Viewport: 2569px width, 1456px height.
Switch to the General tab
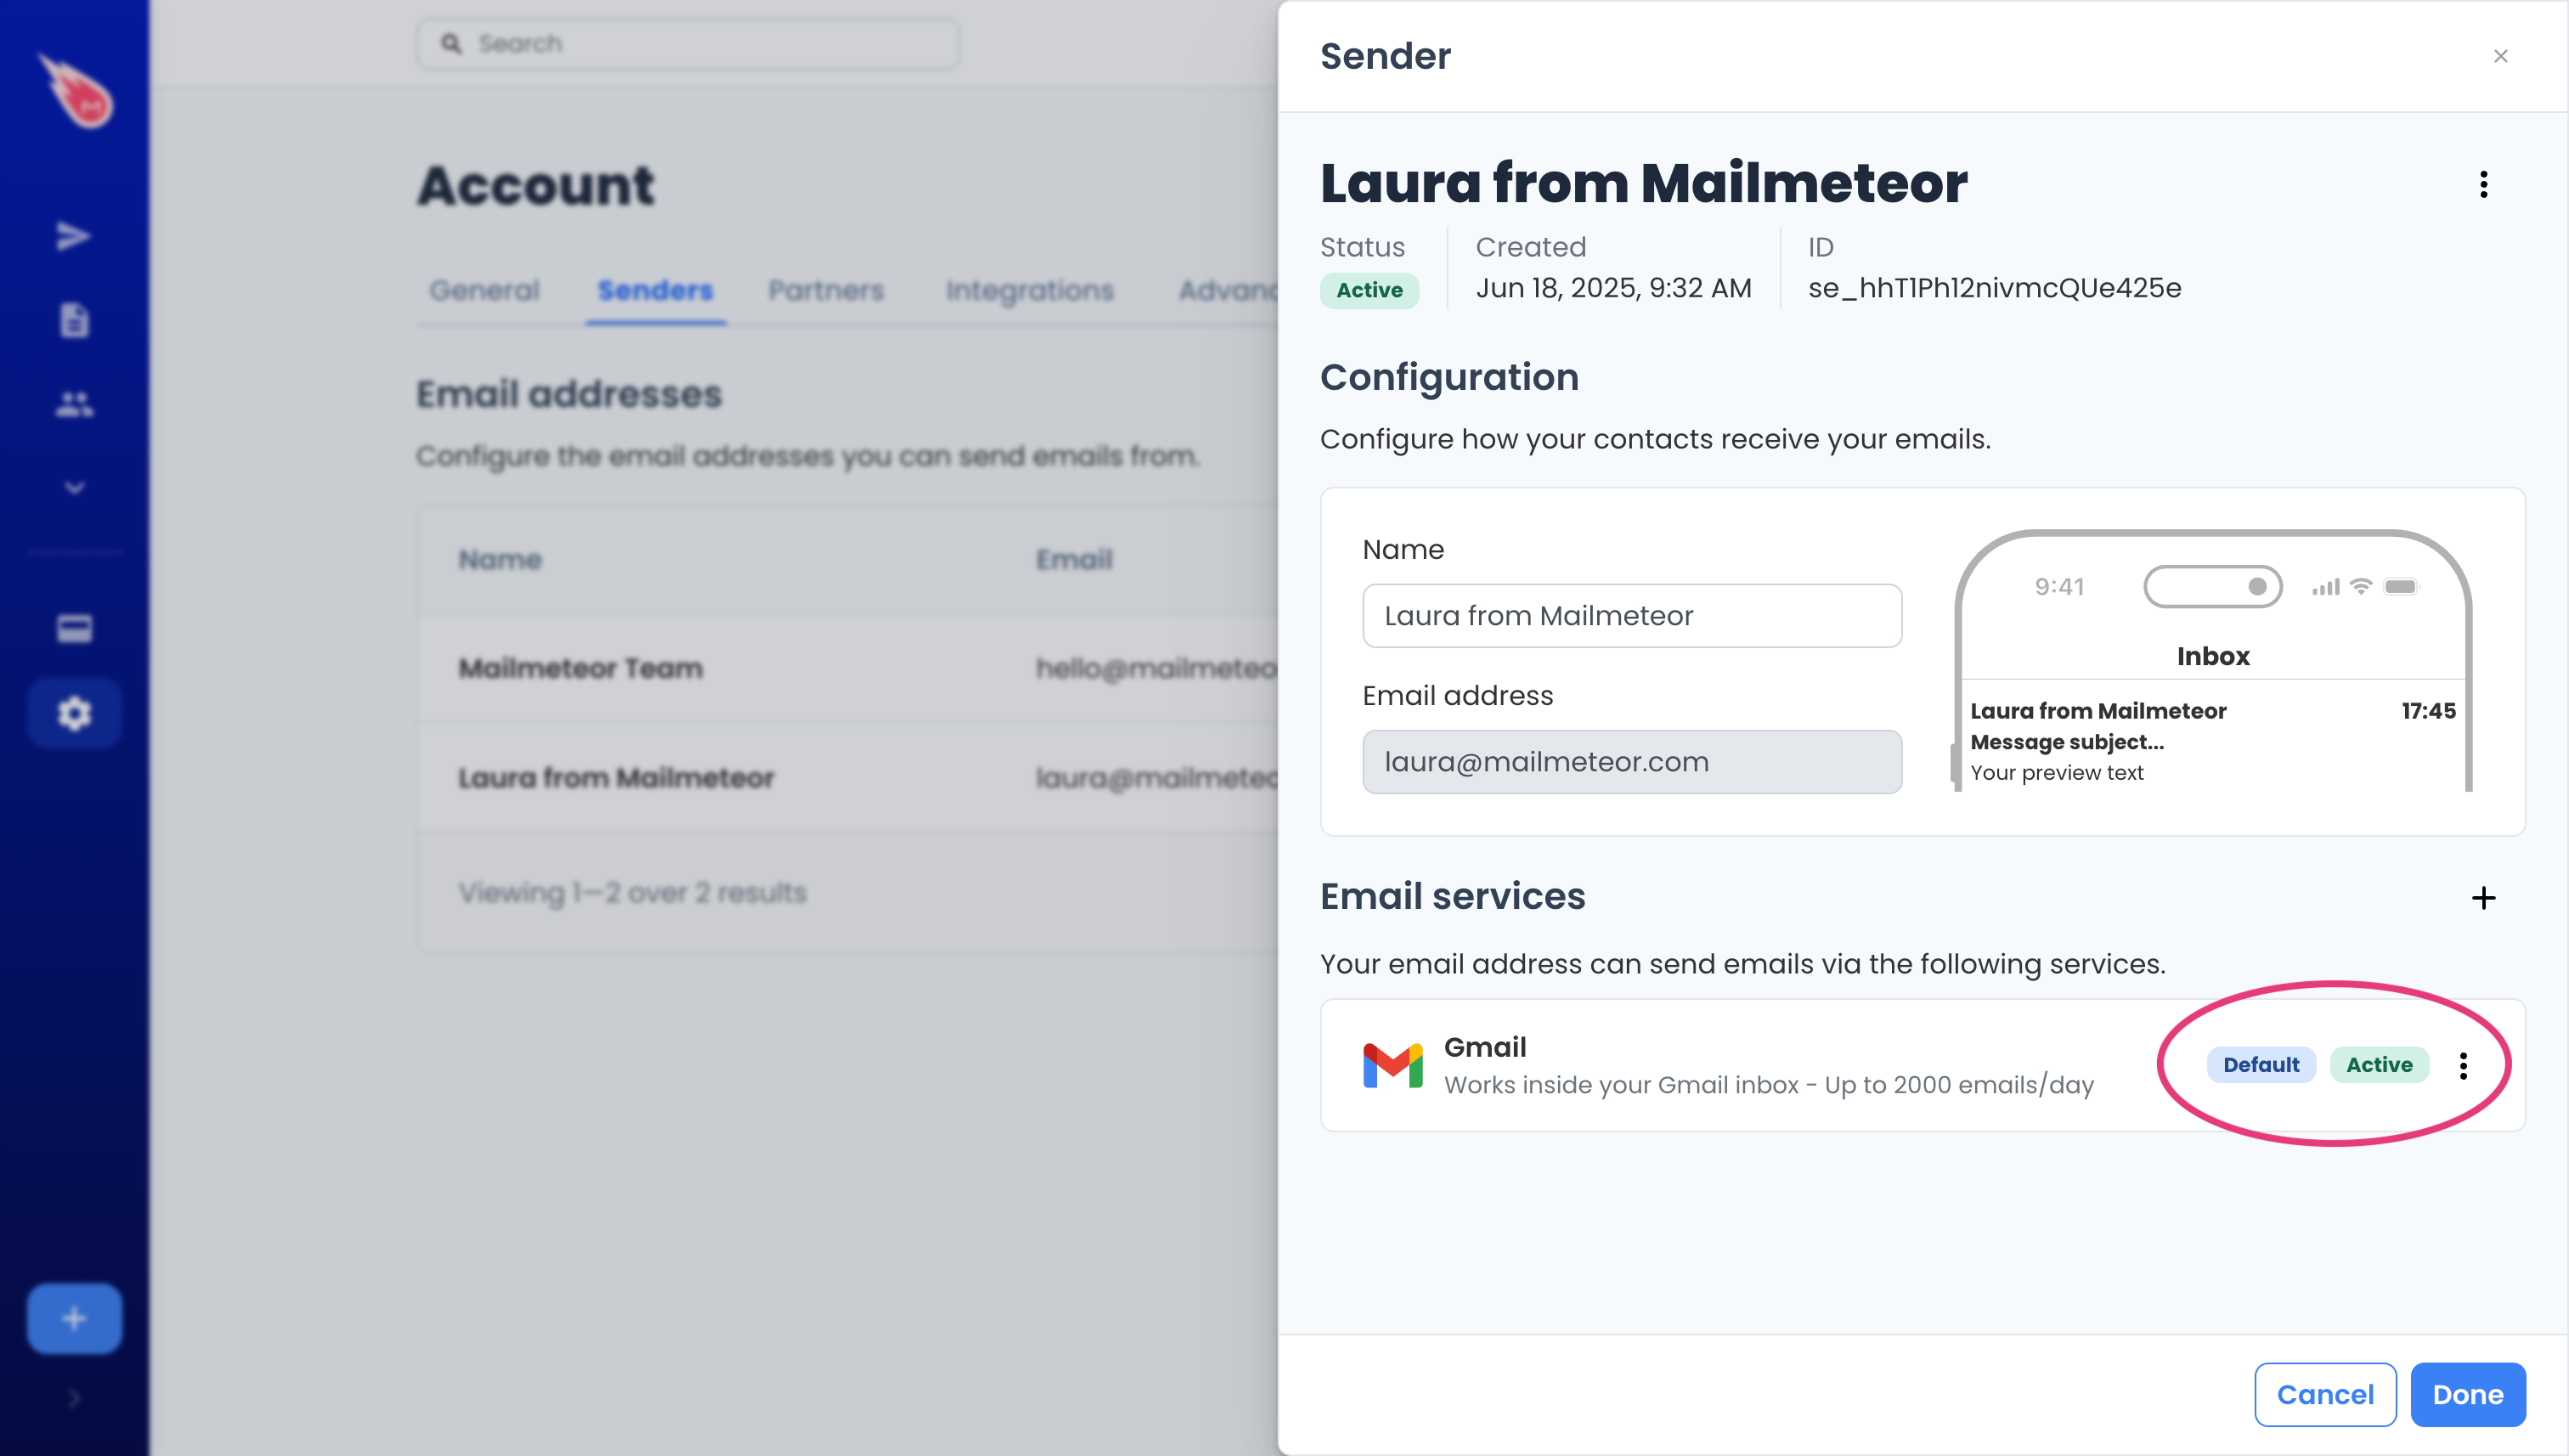(484, 290)
